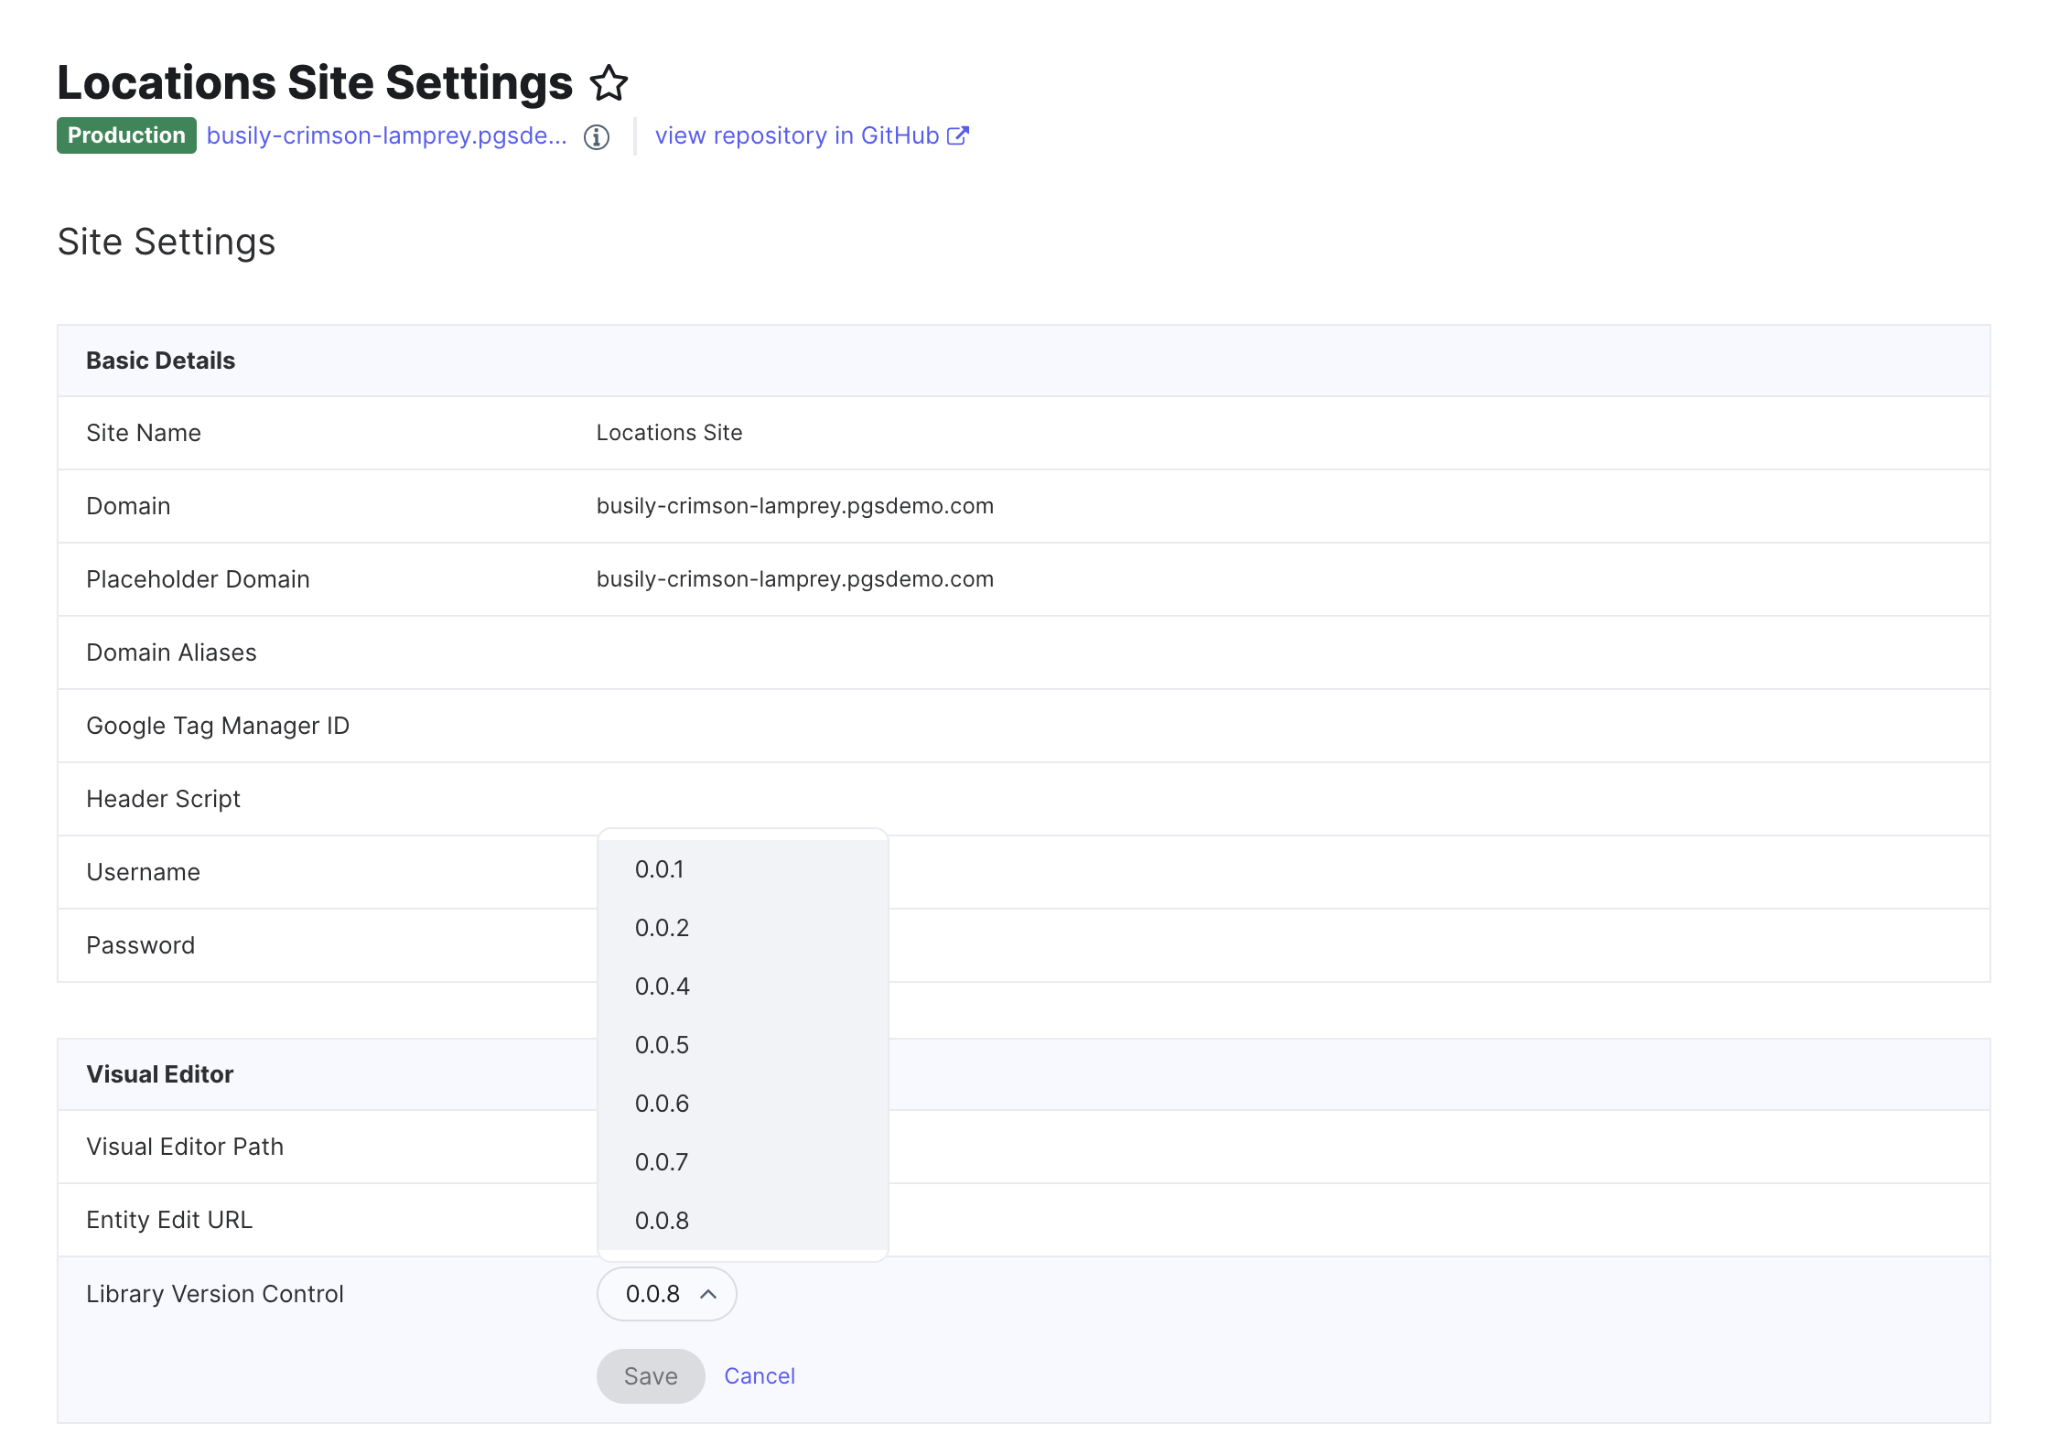Collapse the version dropdown chevron arrow
The image size is (2048, 1455).
click(x=708, y=1294)
